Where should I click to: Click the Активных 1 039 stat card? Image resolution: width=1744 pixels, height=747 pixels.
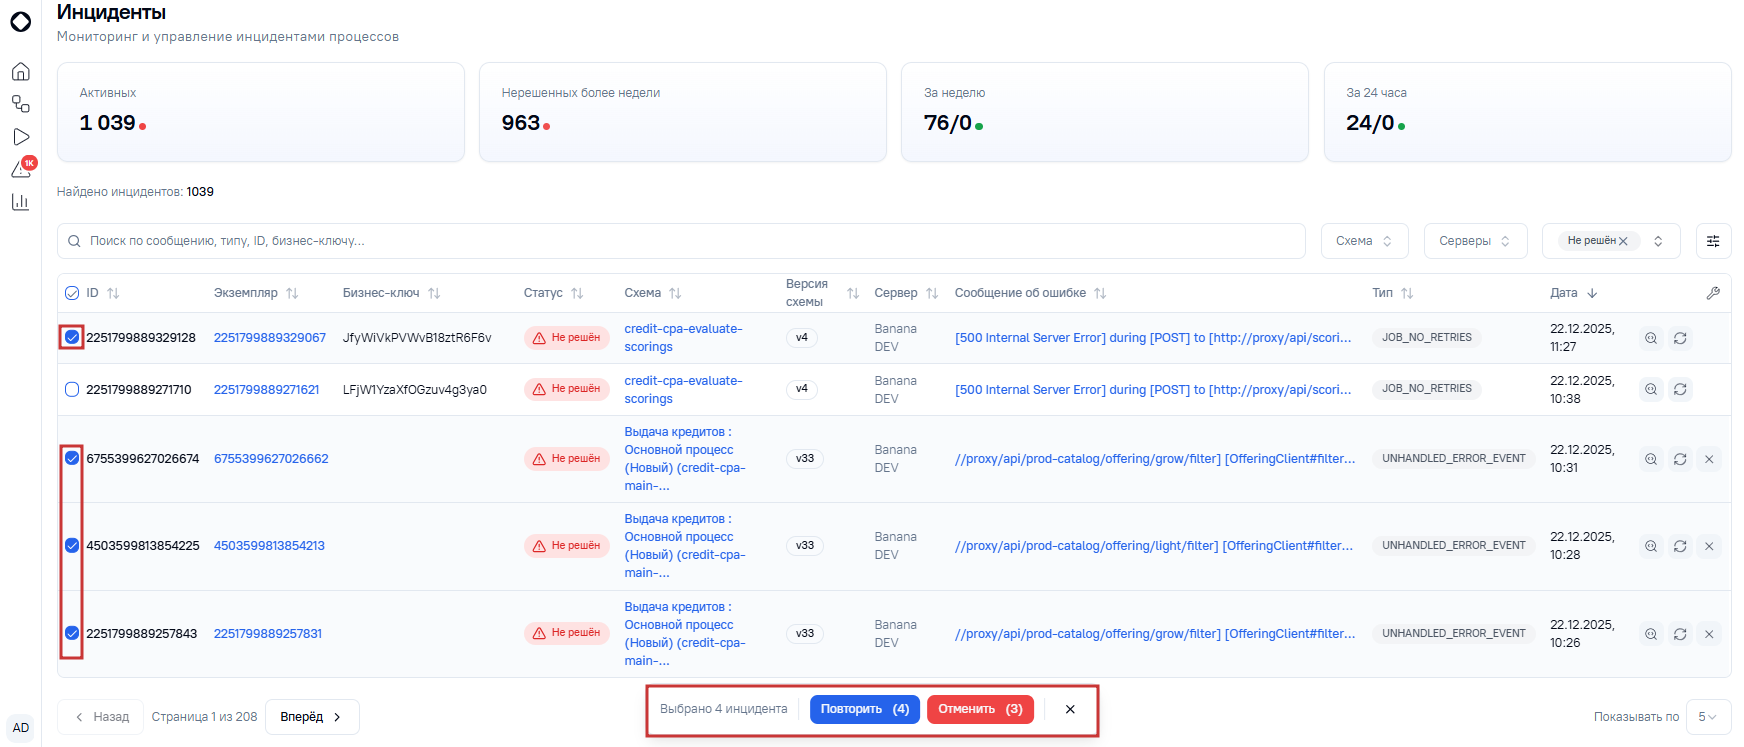261,112
